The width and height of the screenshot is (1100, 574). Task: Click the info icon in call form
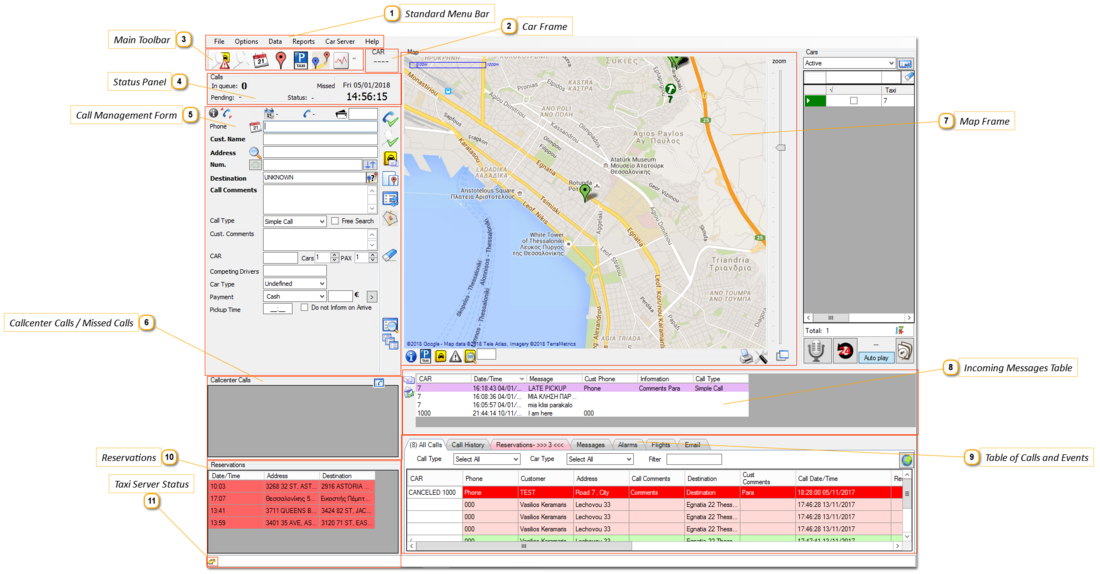[213, 113]
